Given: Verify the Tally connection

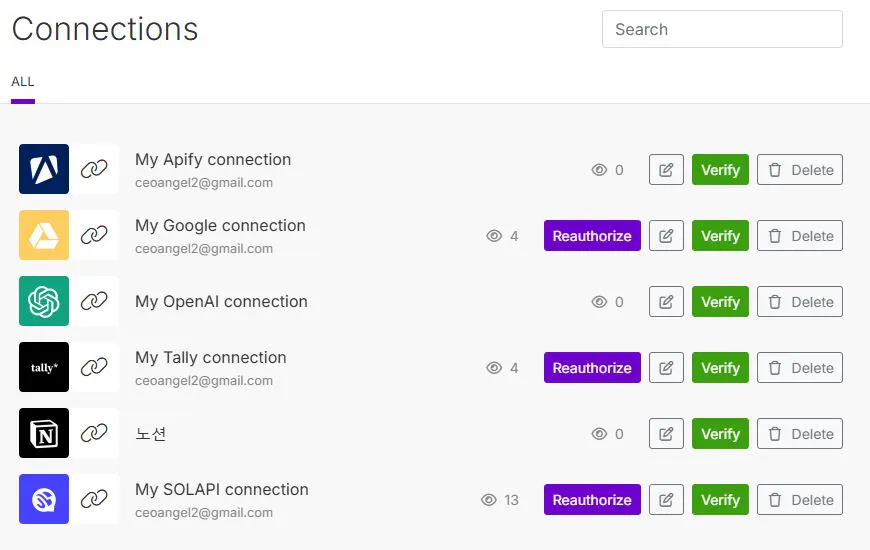Looking at the screenshot, I should [x=720, y=368].
